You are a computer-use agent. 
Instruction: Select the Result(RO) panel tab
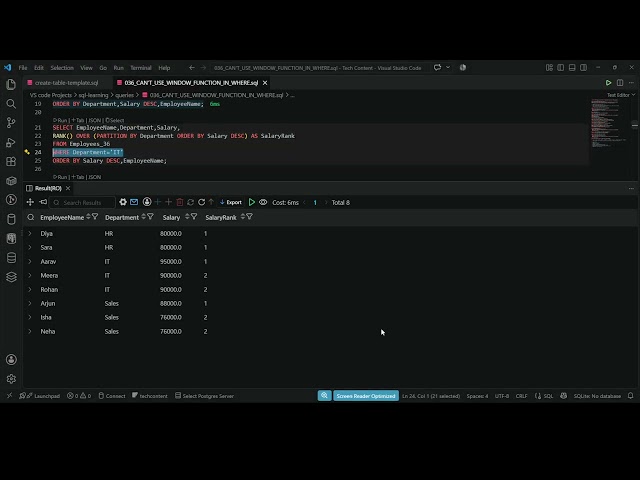coord(48,188)
